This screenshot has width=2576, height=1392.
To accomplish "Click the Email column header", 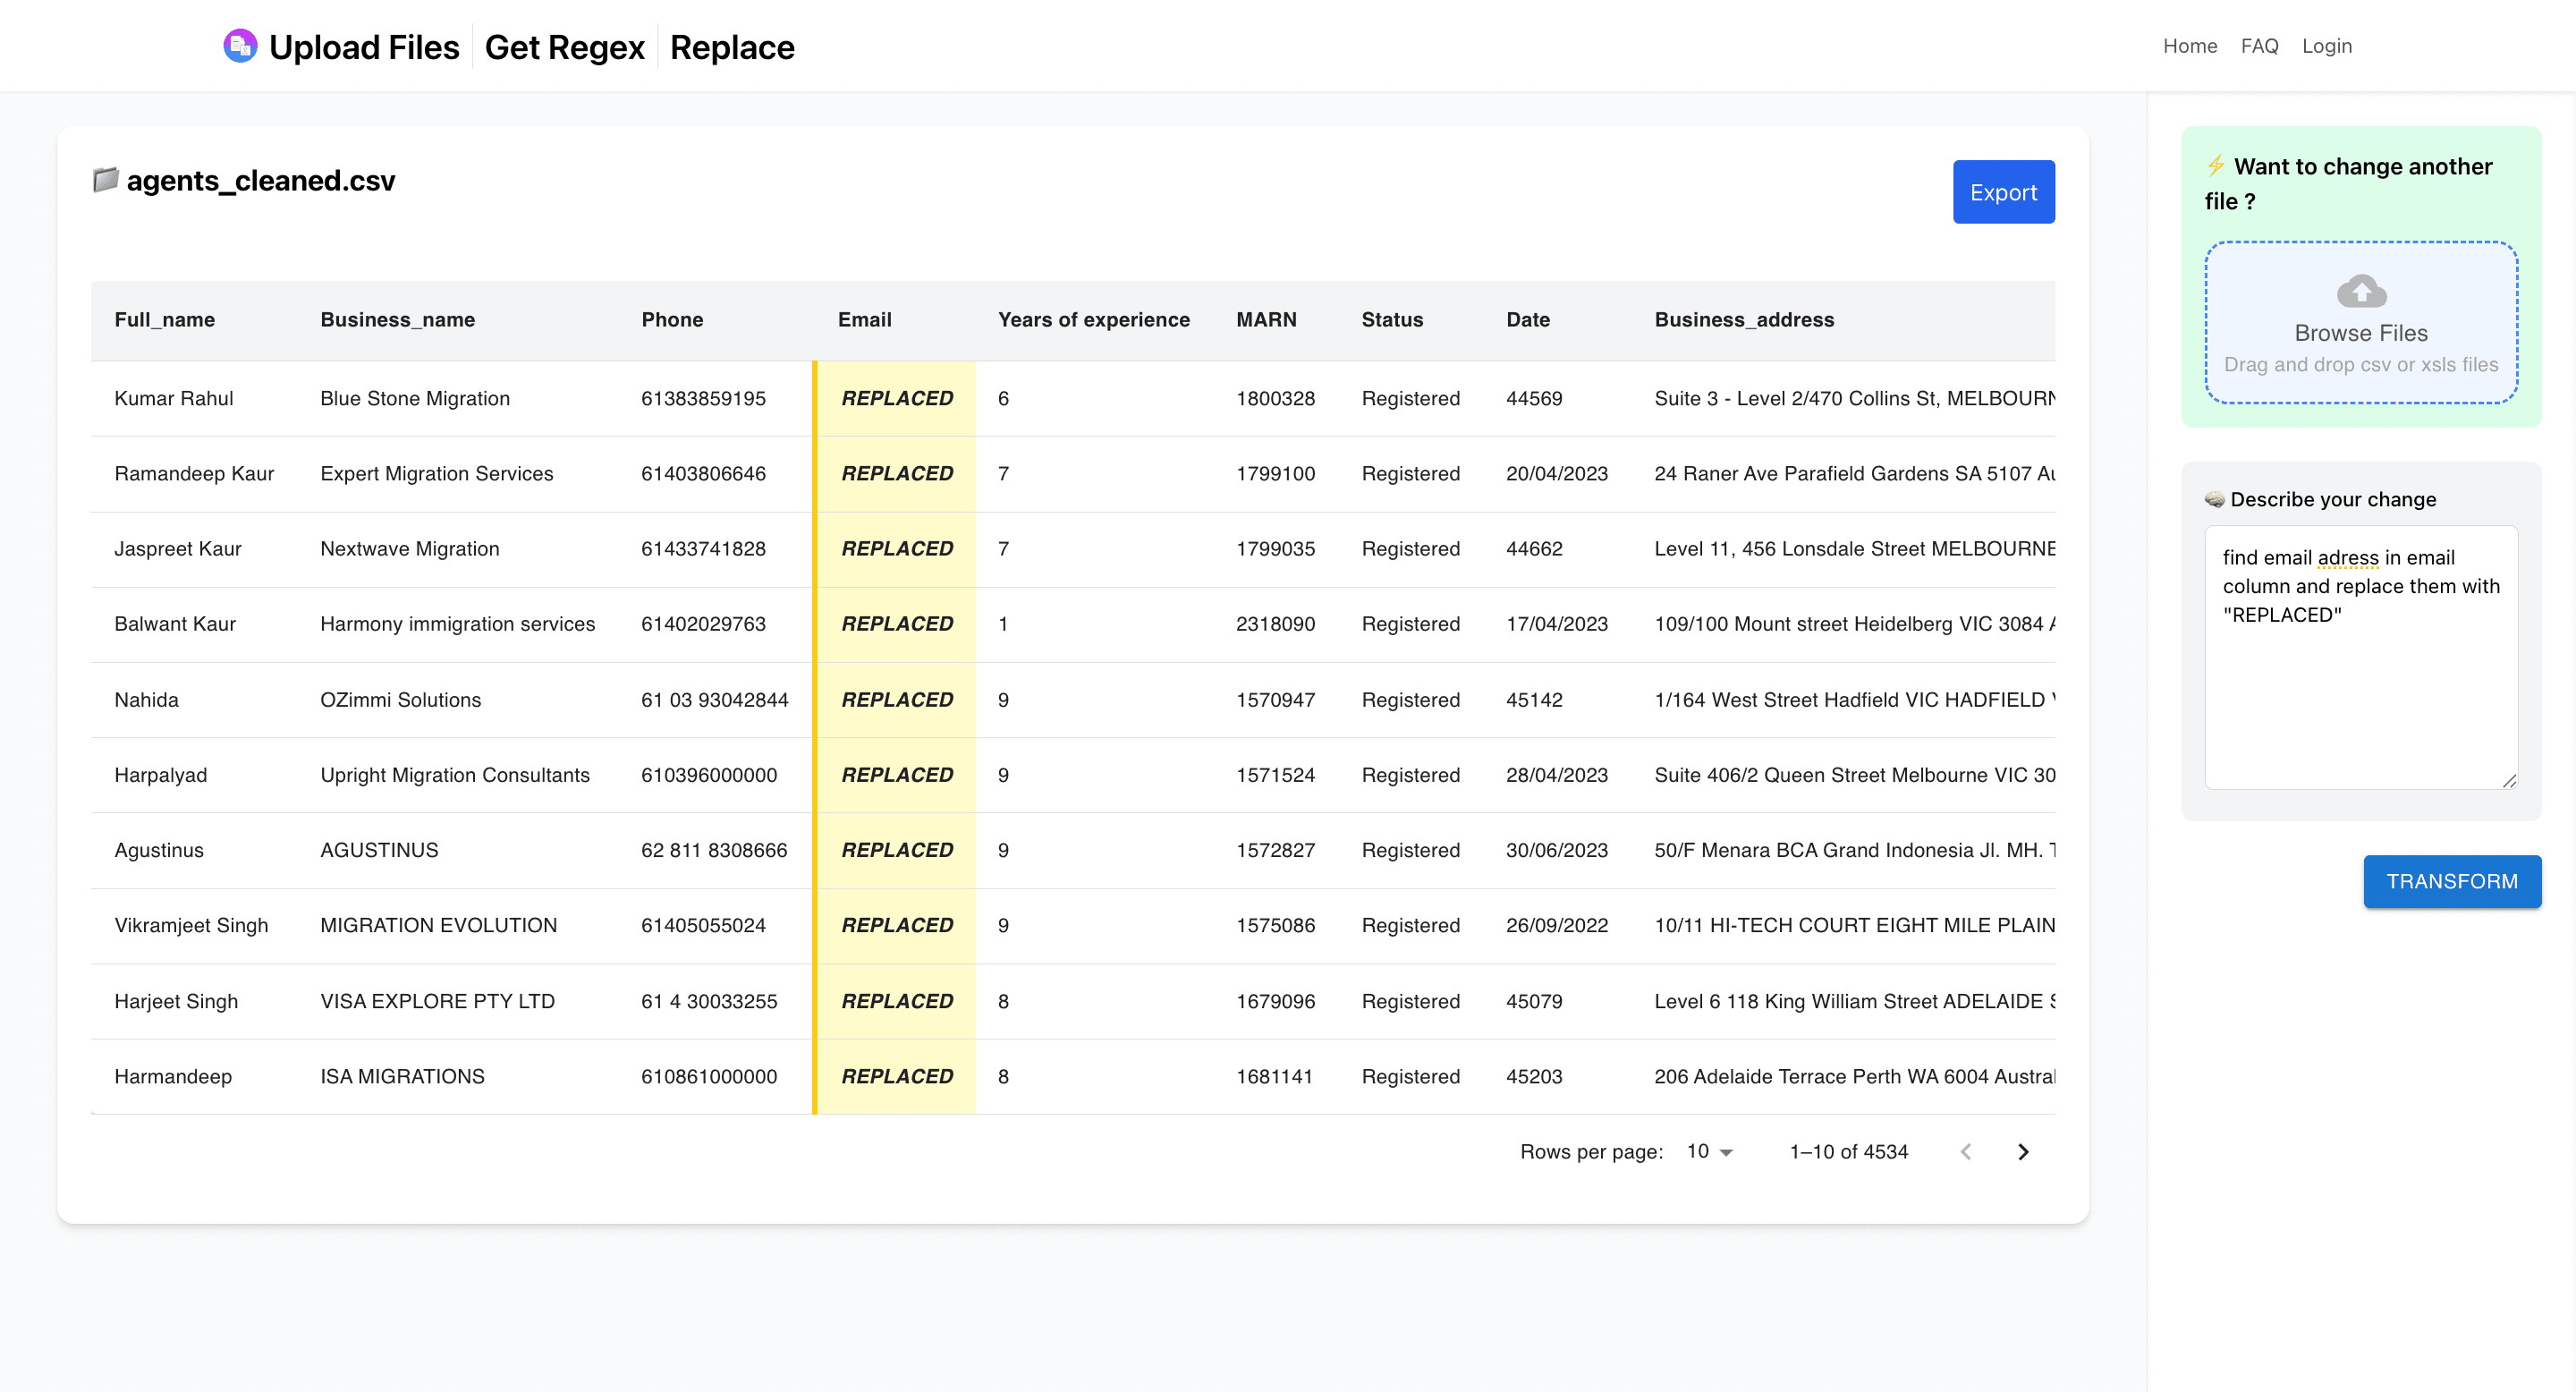I will [864, 320].
